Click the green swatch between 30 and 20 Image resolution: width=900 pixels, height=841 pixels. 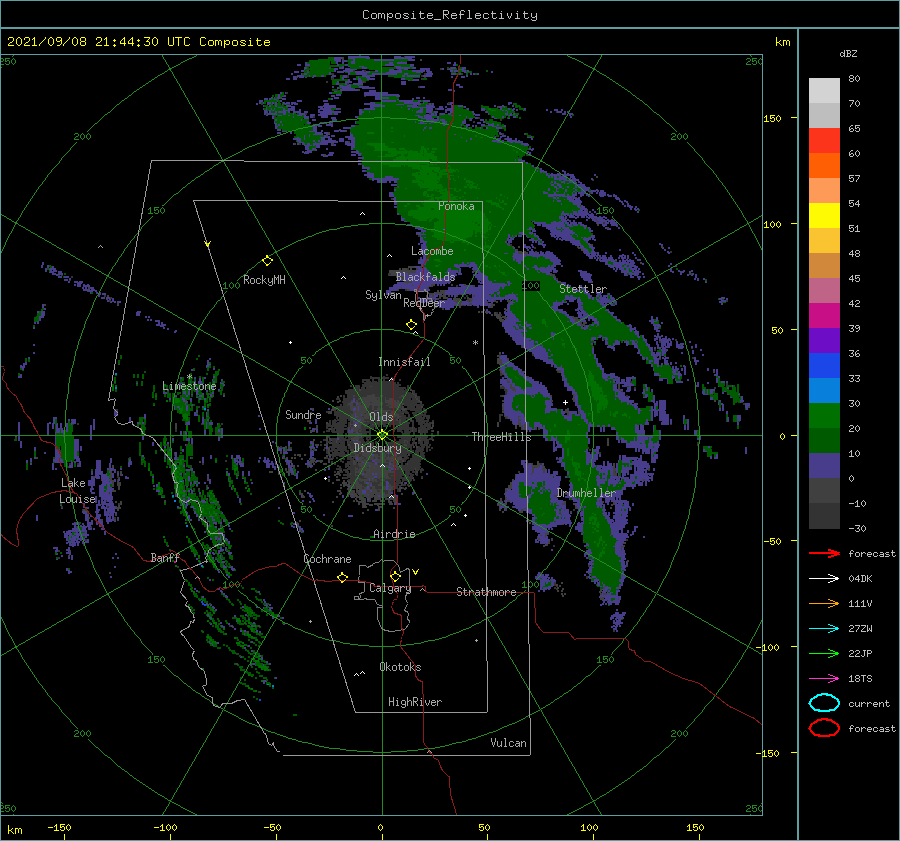pos(824,416)
